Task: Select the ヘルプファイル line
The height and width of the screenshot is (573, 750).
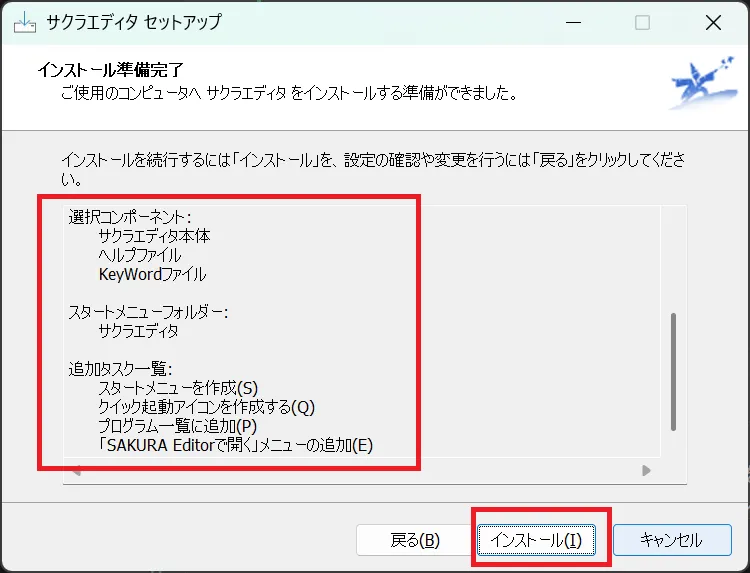Action: 140,255
